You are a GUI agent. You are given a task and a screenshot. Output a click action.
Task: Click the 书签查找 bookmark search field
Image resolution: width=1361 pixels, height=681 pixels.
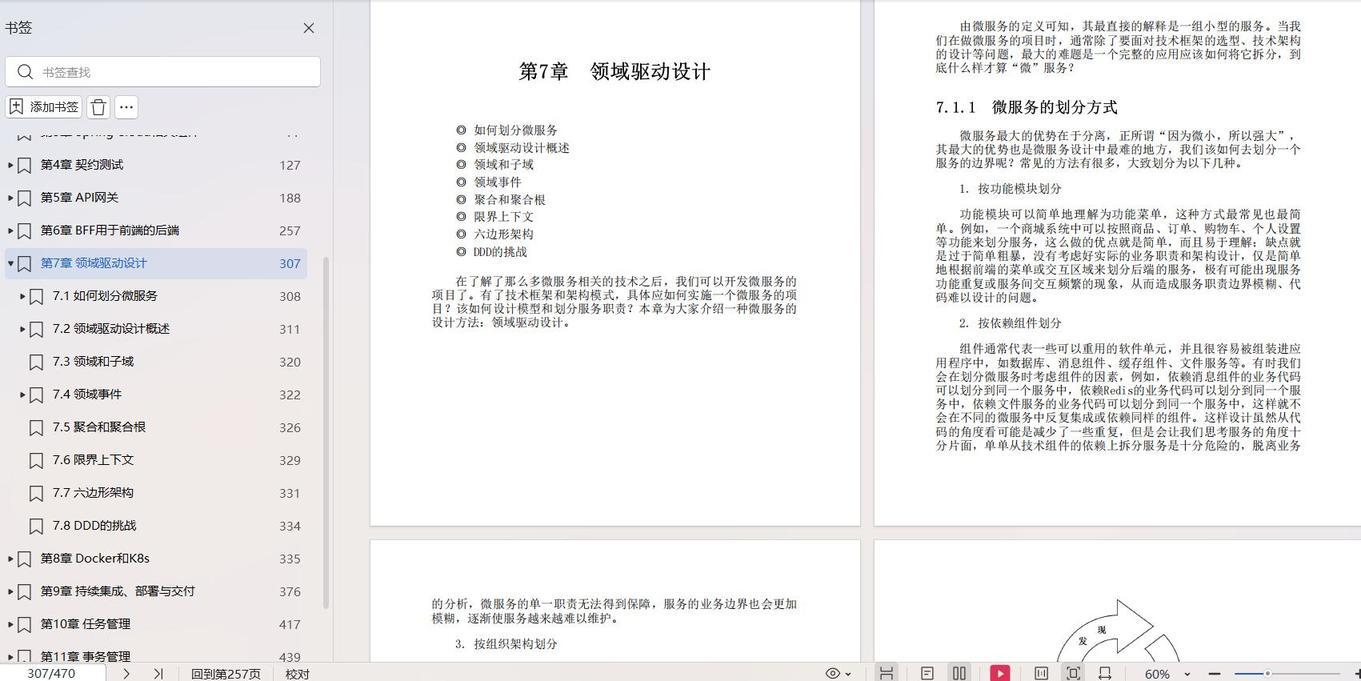click(163, 72)
